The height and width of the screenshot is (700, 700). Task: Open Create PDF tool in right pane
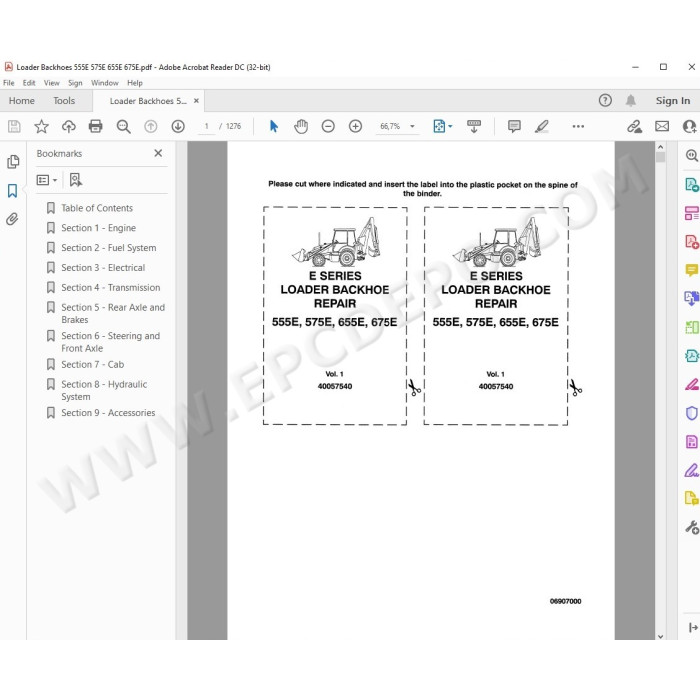tap(692, 242)
